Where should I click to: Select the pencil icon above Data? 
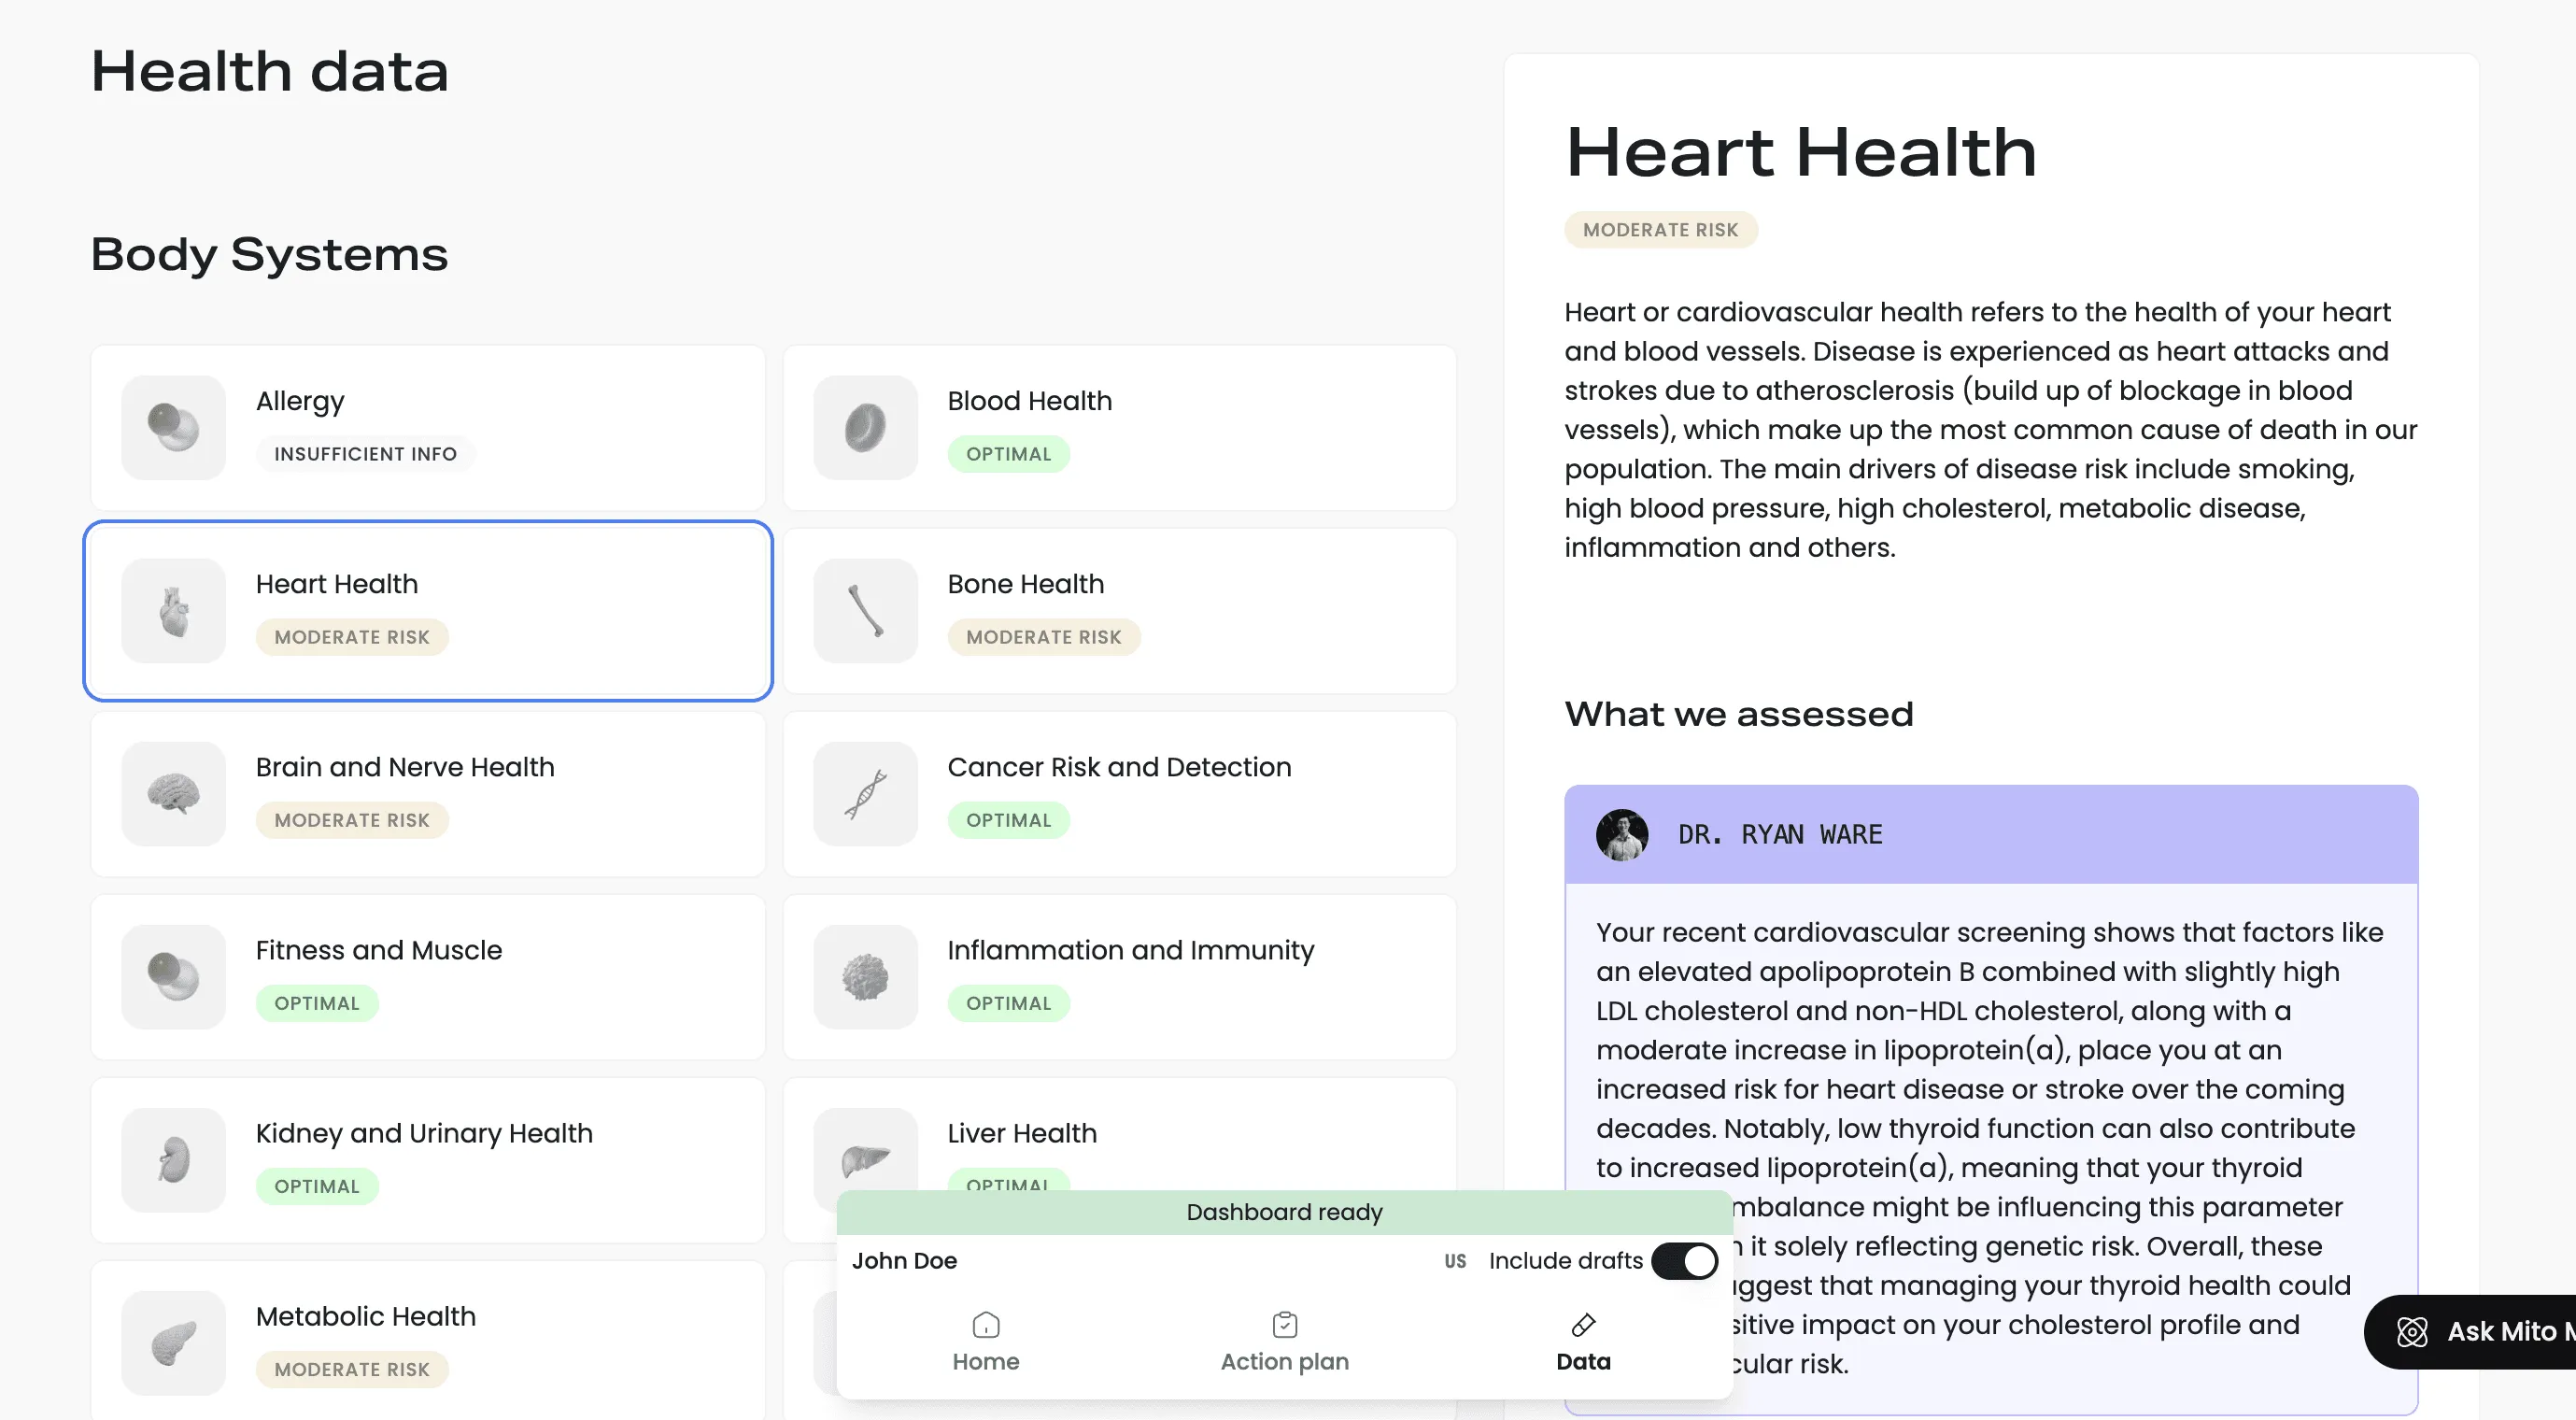[1582, 1324]
